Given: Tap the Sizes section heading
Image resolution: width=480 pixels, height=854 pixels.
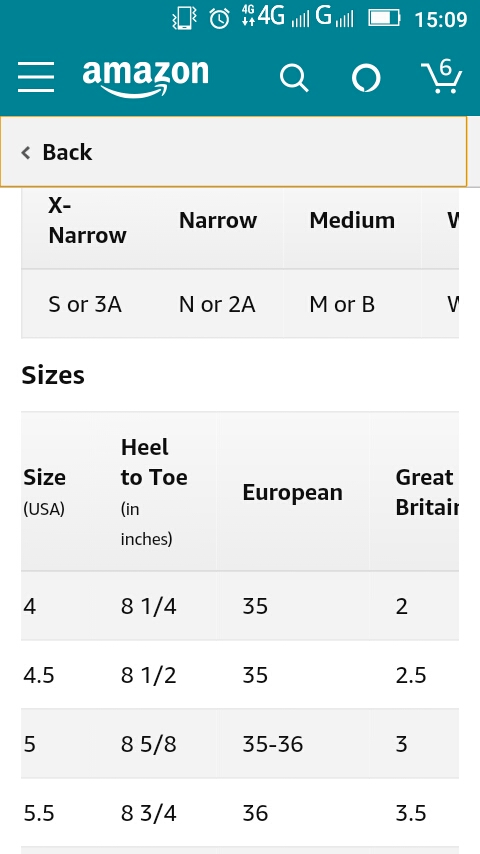Looking at the screenshot, I should click(x=53, y=375).
